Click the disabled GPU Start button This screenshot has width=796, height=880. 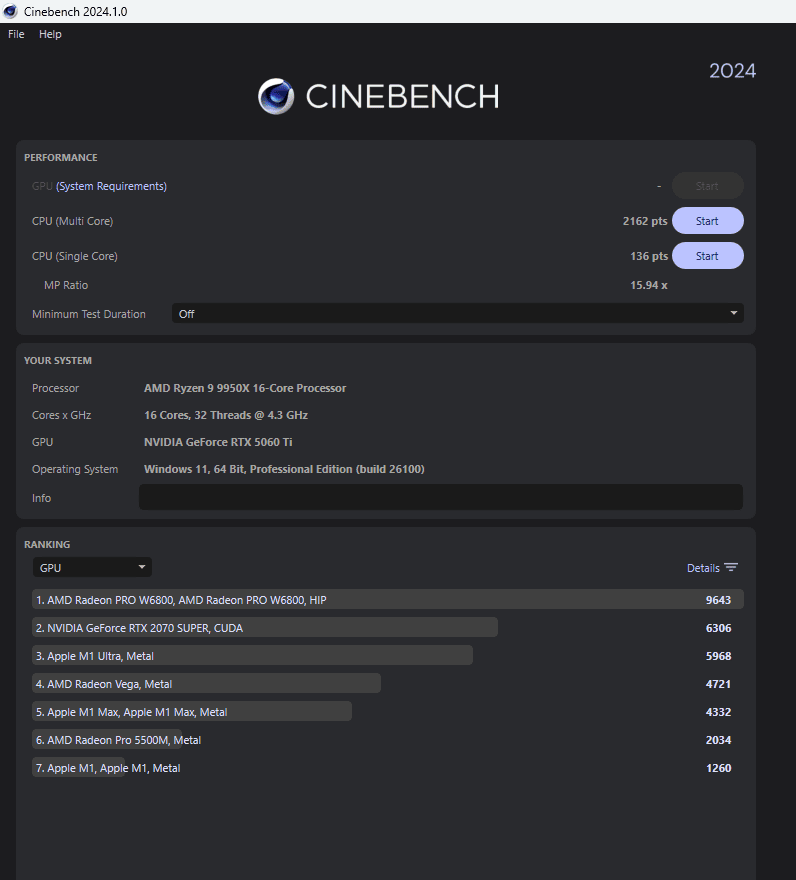(707, 186)
